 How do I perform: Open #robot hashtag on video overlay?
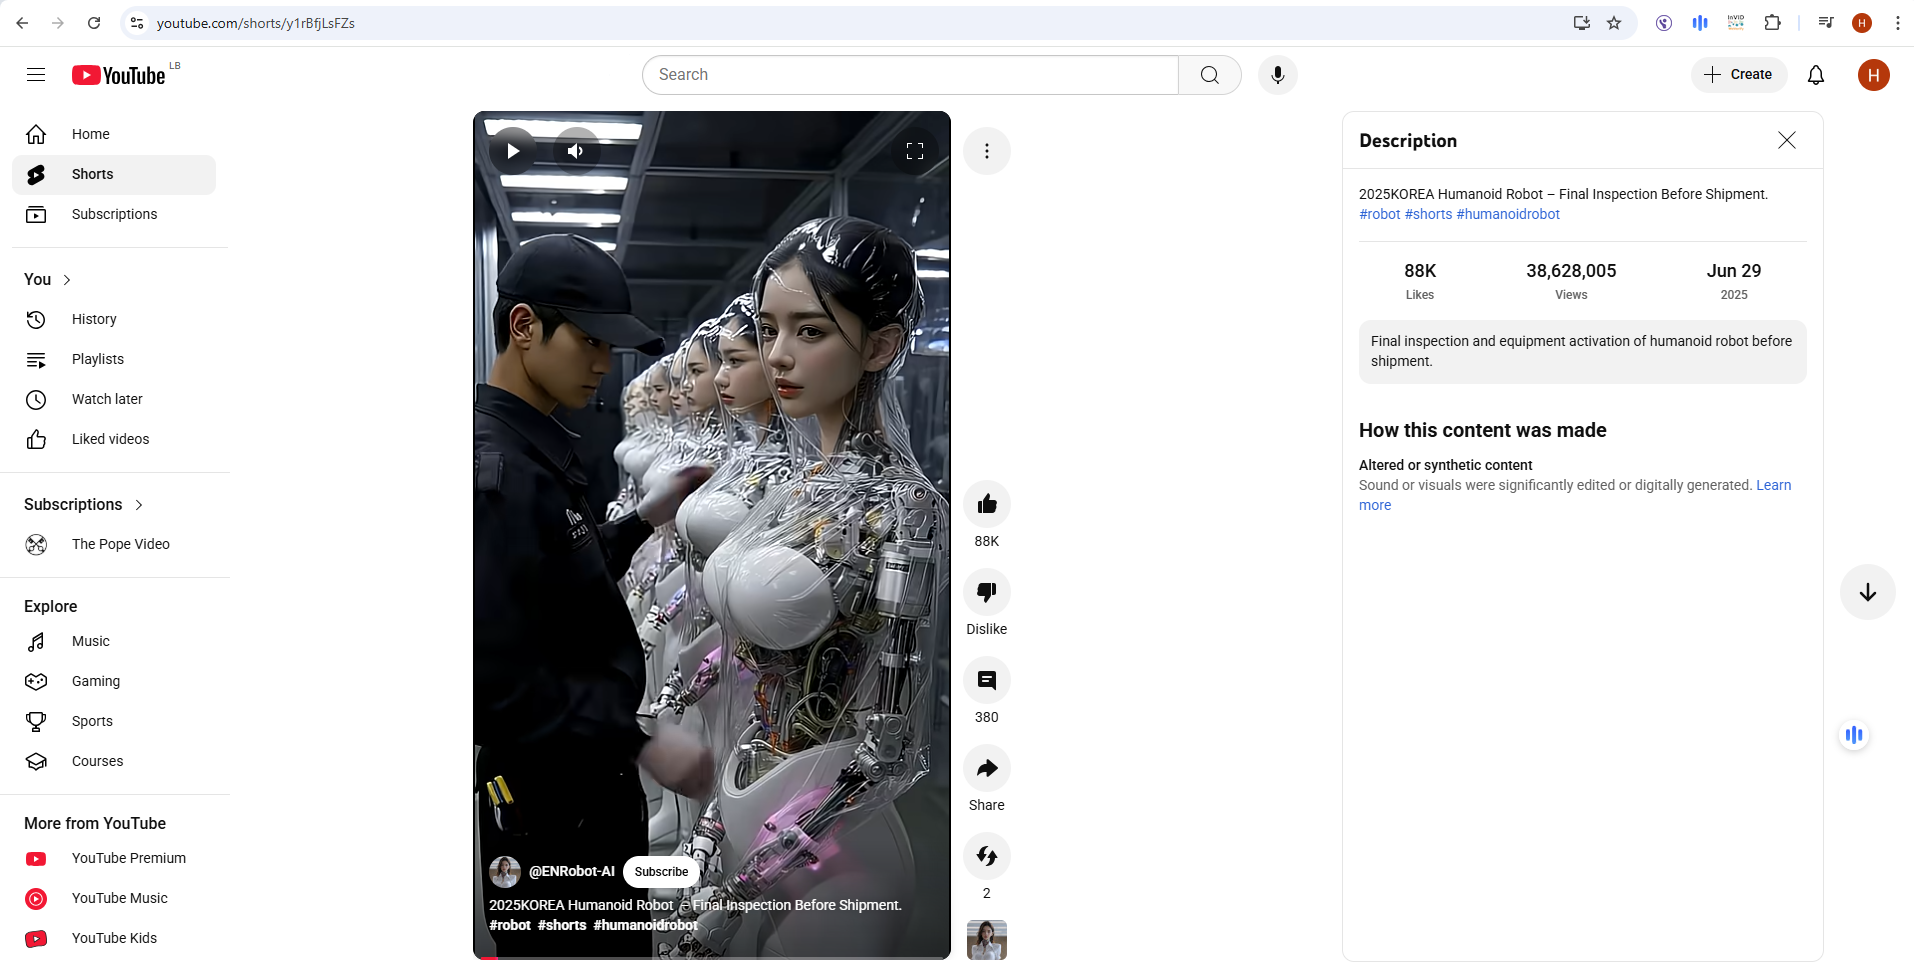coord(510,925)
